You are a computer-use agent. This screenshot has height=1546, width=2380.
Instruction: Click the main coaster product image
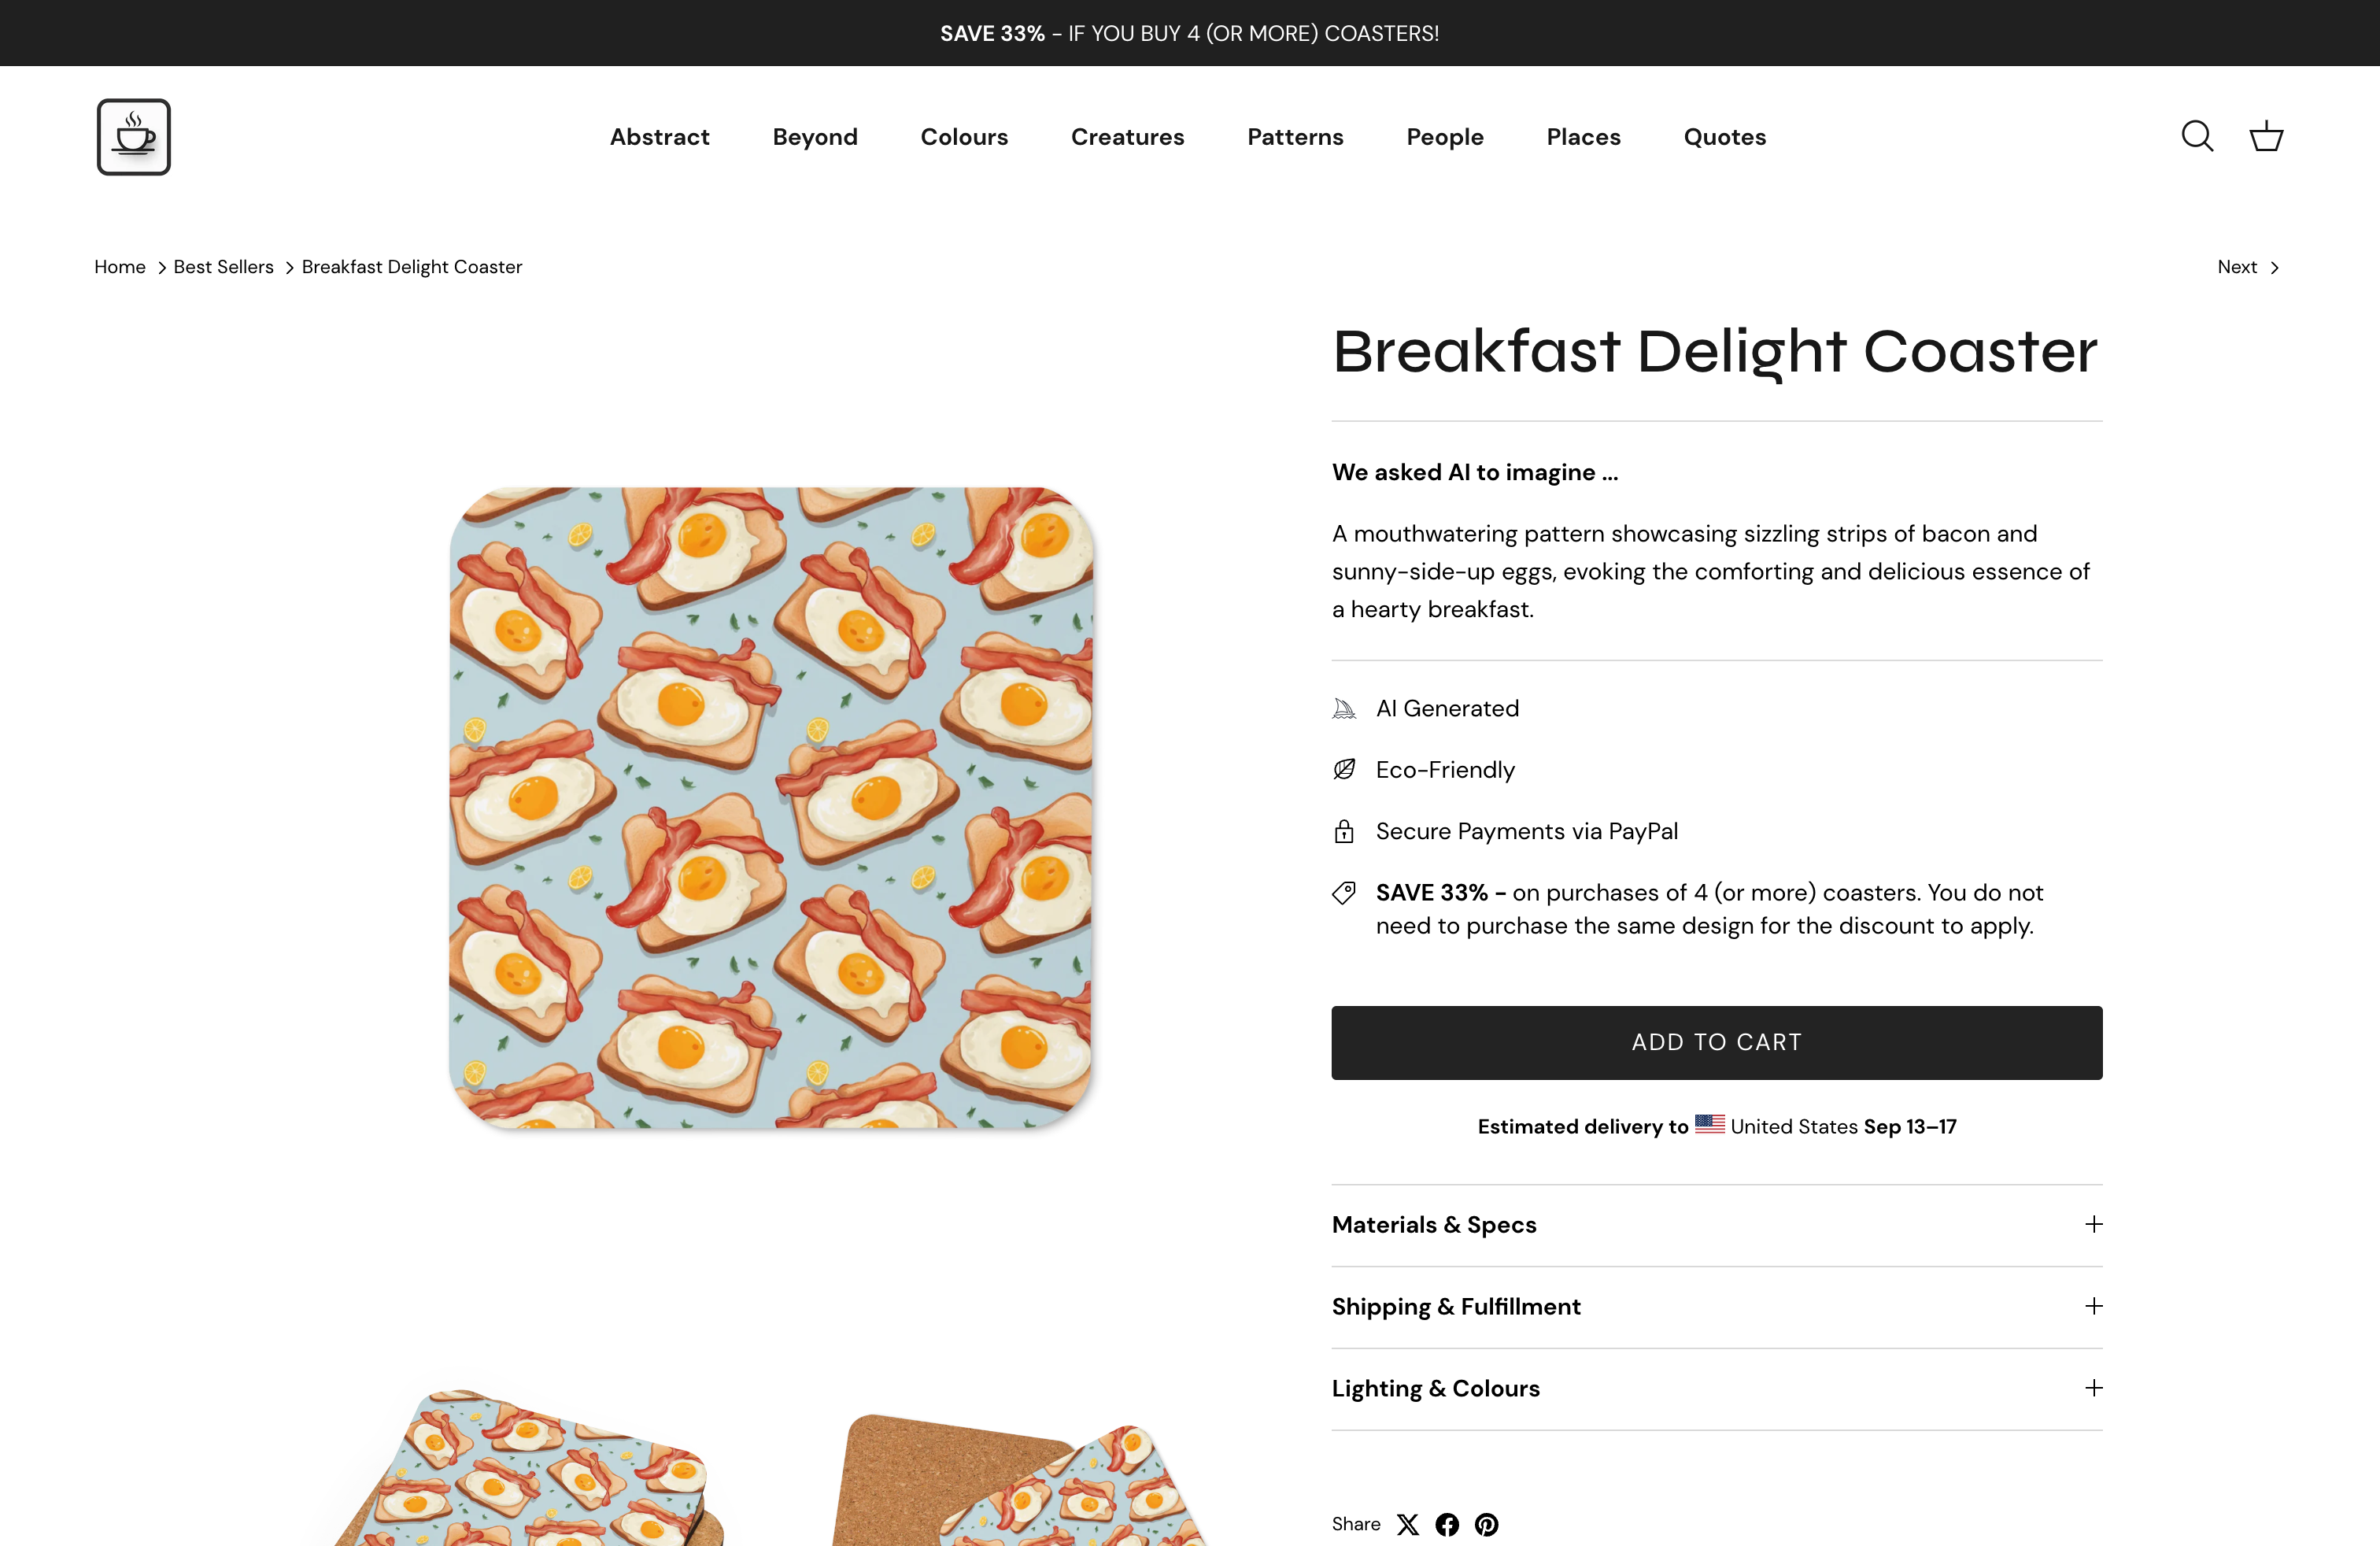pos(771,808)
